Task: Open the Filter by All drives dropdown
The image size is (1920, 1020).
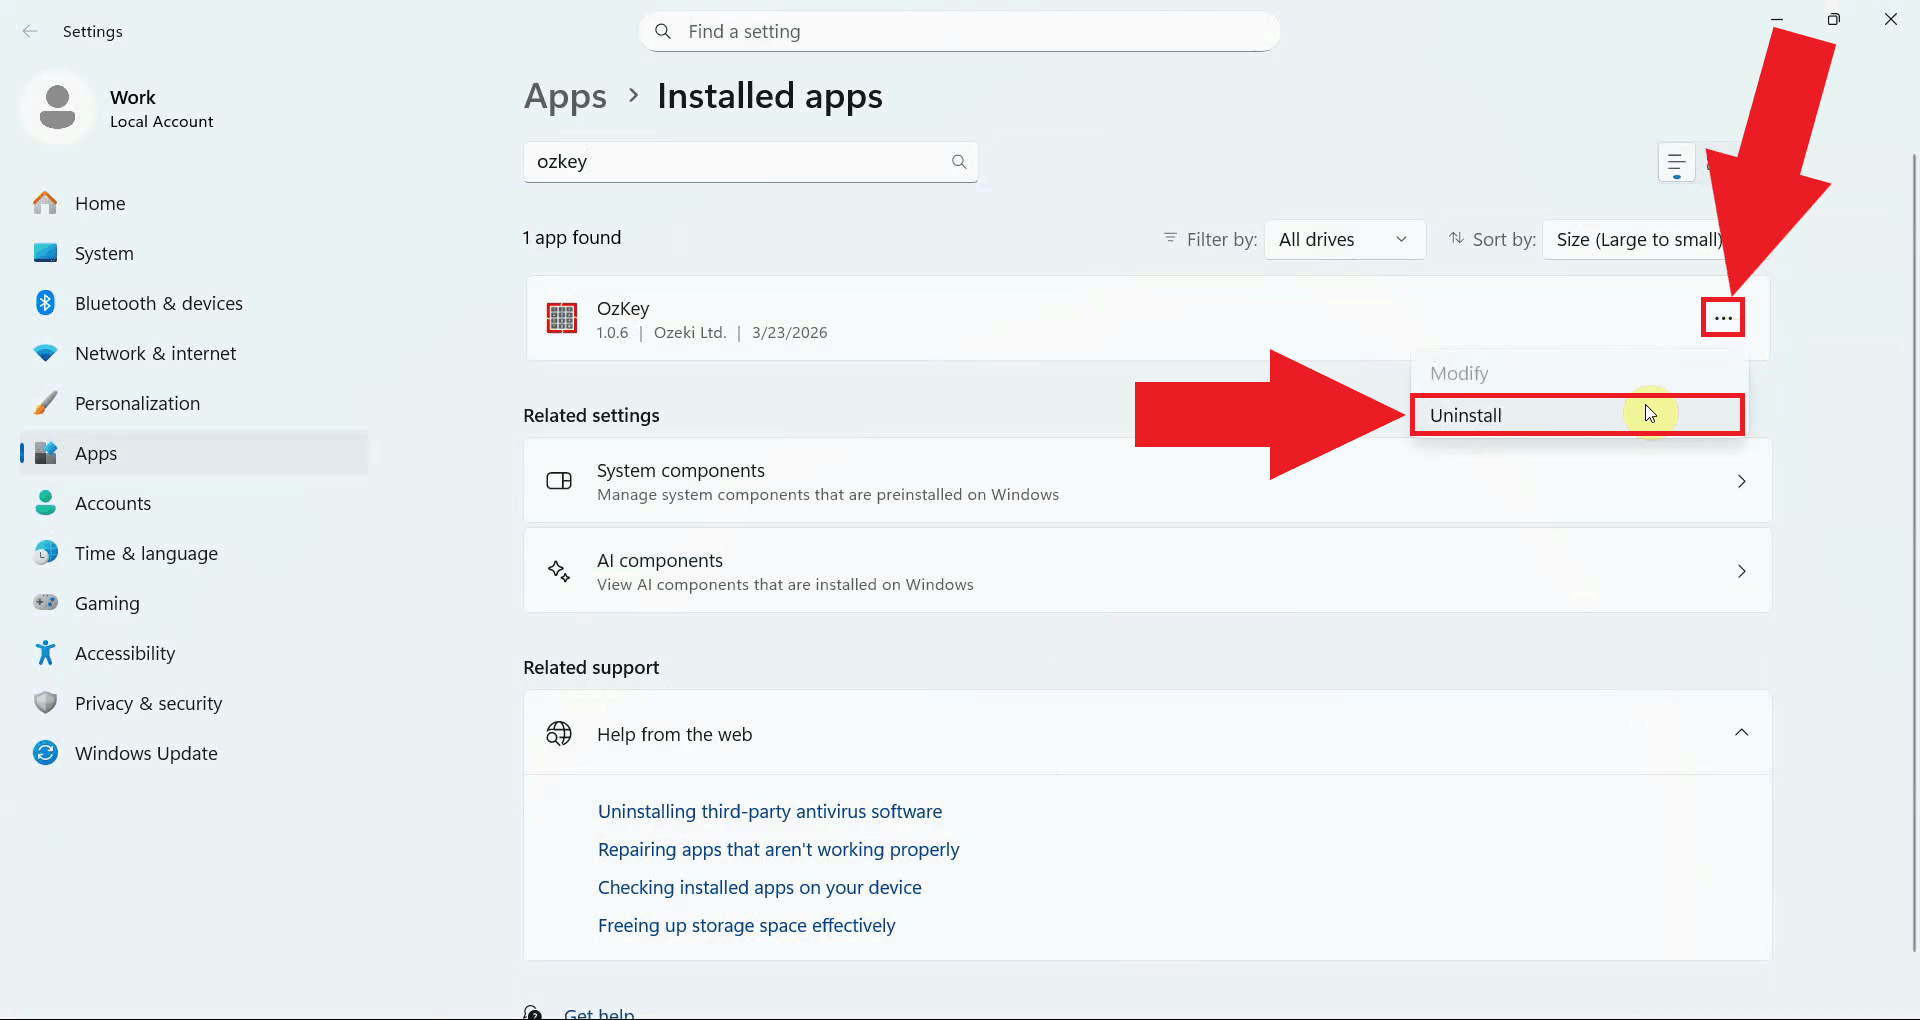Action: [1344, 240]
